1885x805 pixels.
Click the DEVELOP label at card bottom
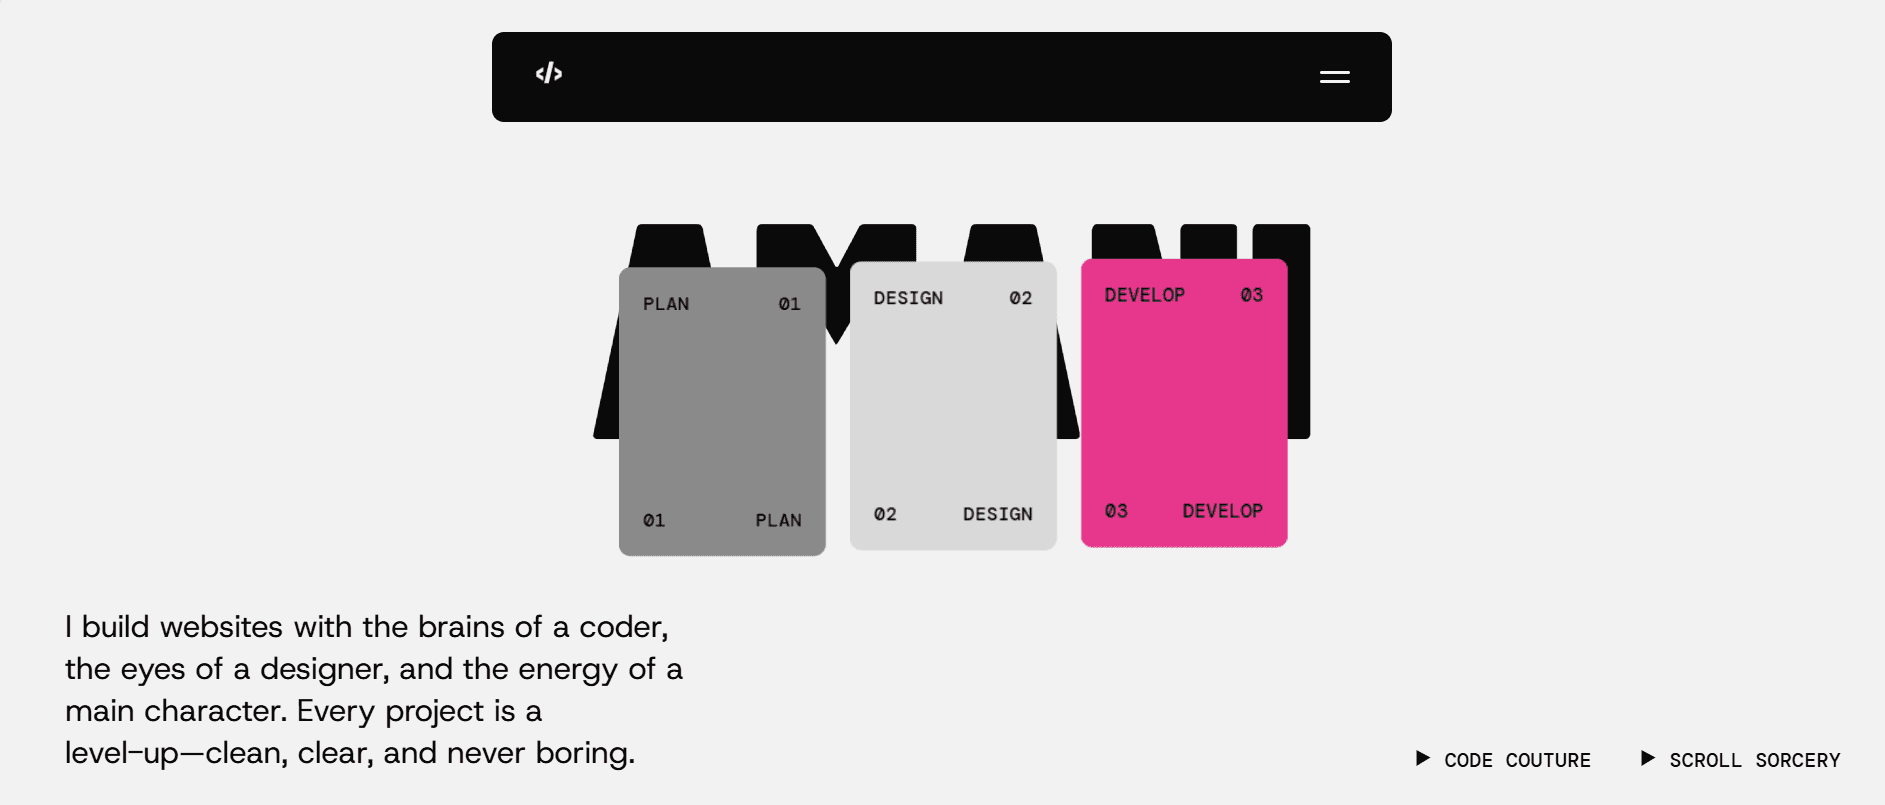click(1222, 511)
